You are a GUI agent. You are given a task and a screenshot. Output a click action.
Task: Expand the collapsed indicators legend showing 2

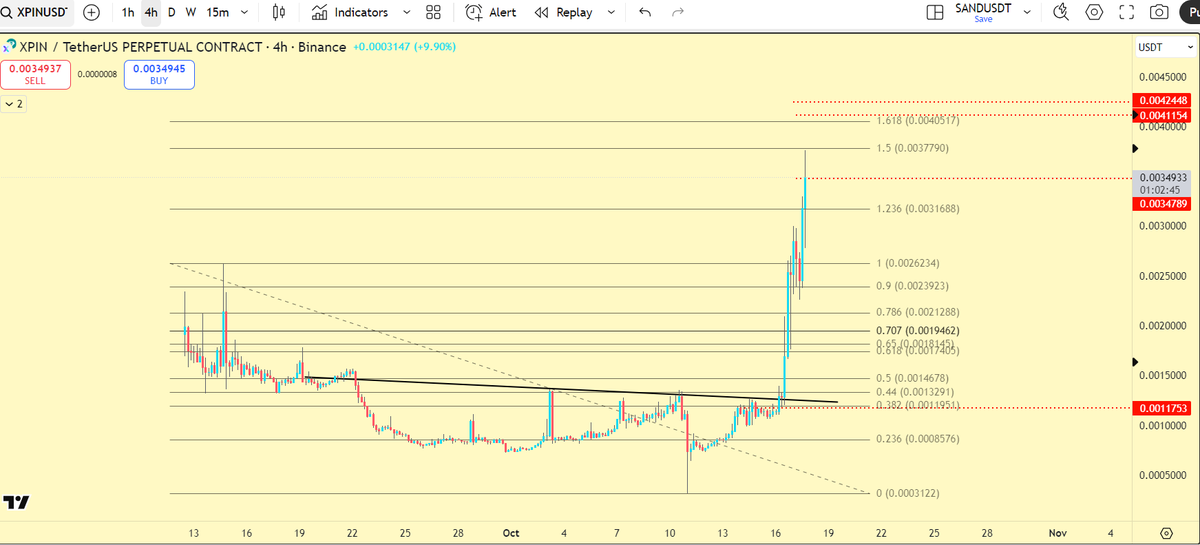tap(14, 103)
